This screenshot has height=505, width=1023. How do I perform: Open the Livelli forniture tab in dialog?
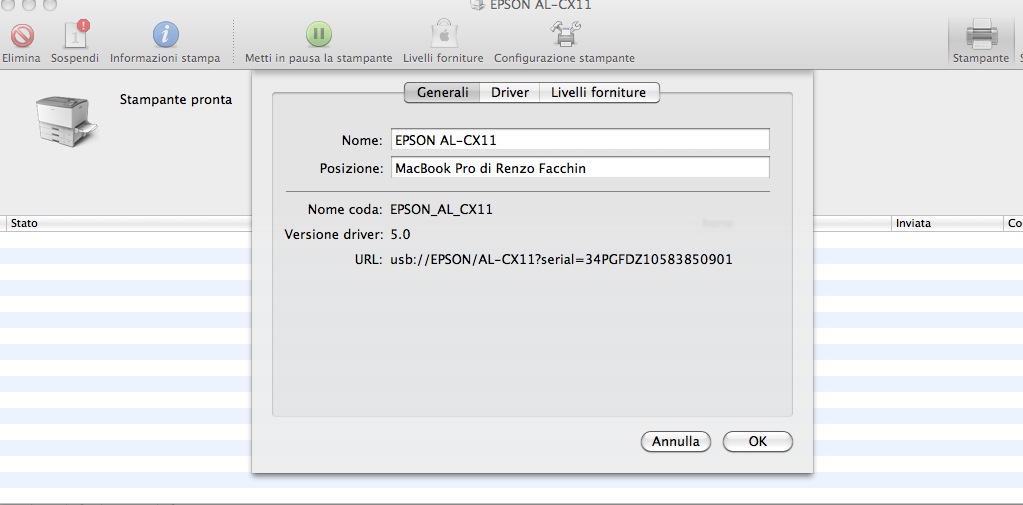599,93
